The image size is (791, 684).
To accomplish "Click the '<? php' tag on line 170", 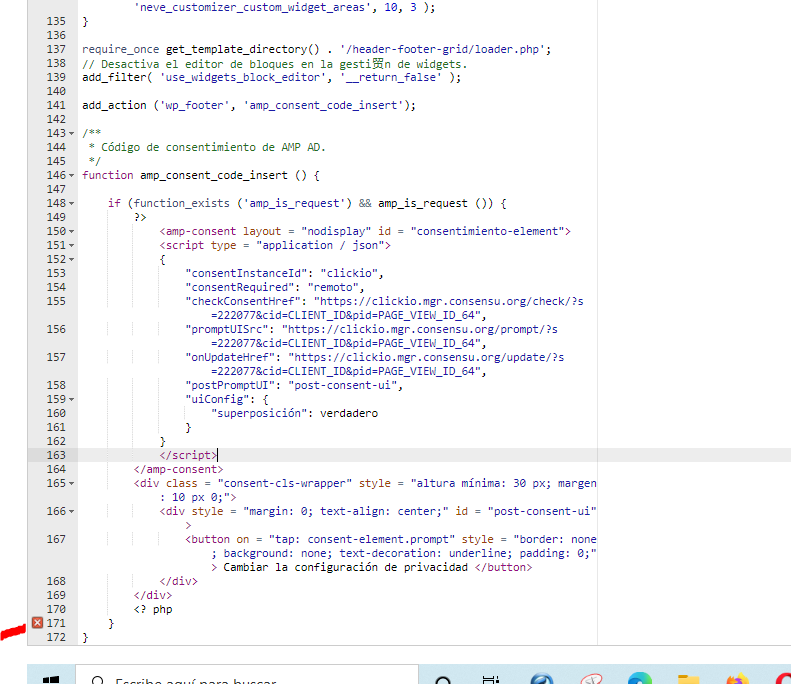I will 153,609.
